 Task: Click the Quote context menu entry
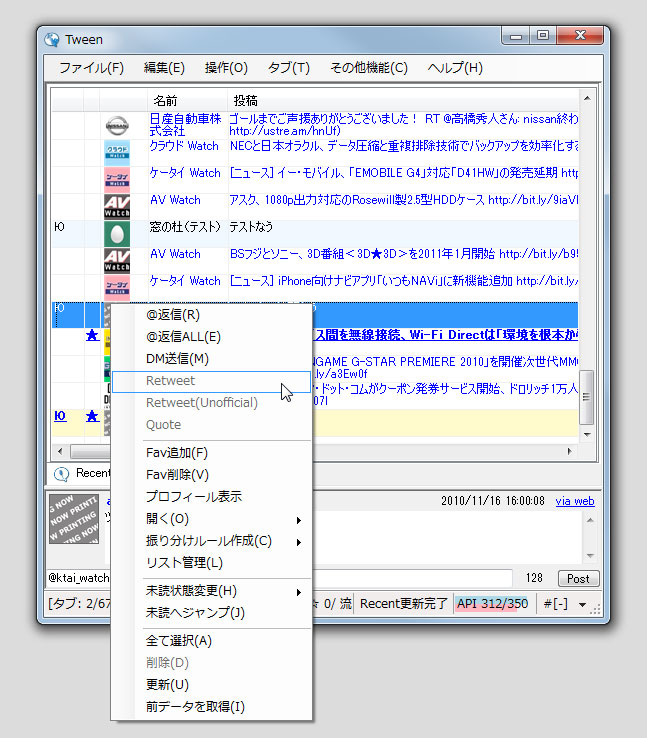click(211, 425)
